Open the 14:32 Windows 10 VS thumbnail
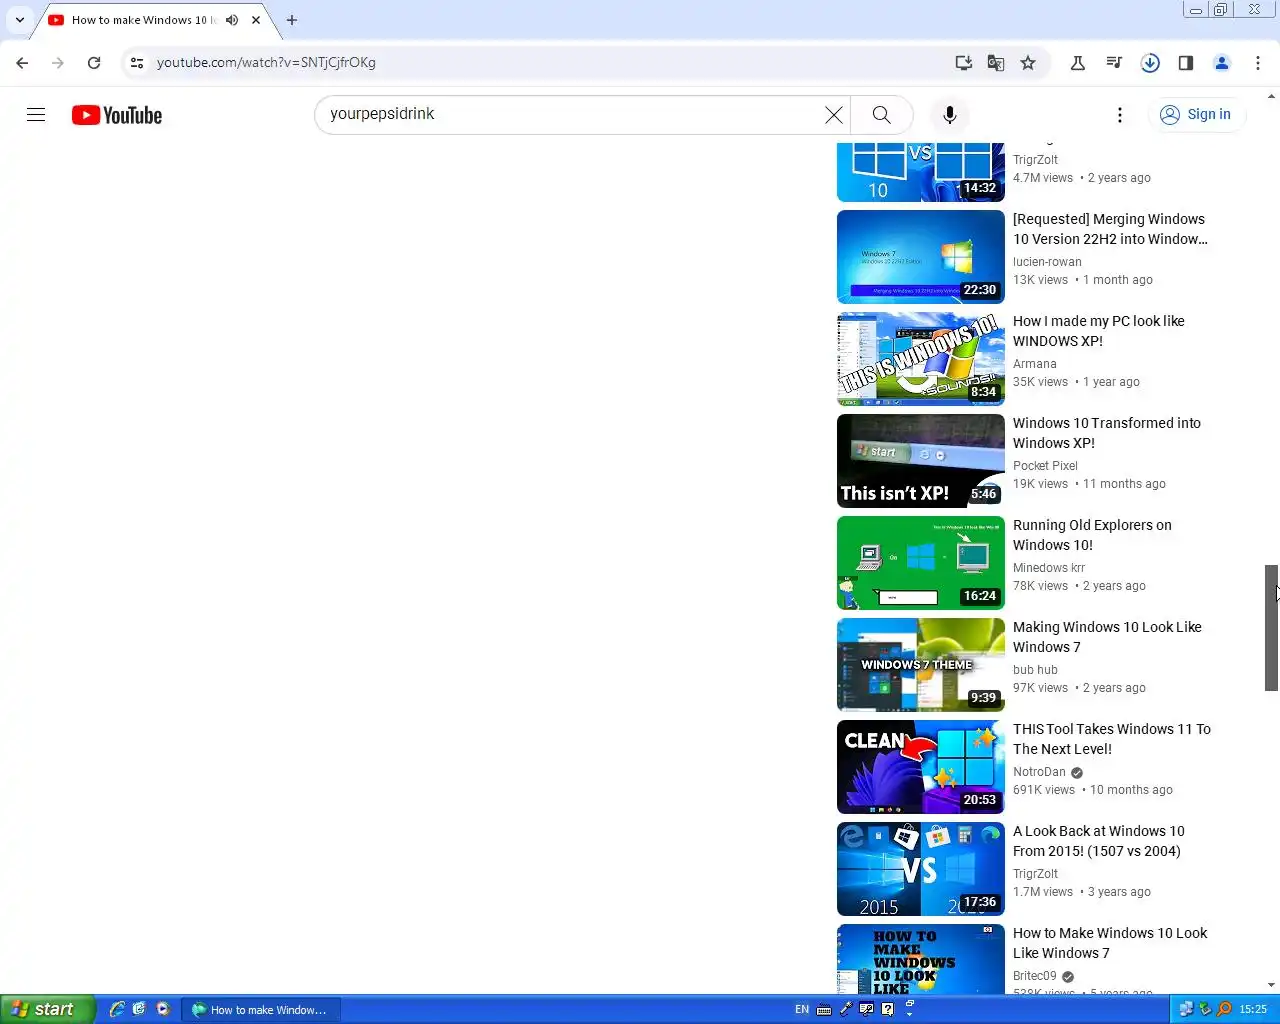The height and width of the screenshot is (1024, 1280). coord(920,172)
